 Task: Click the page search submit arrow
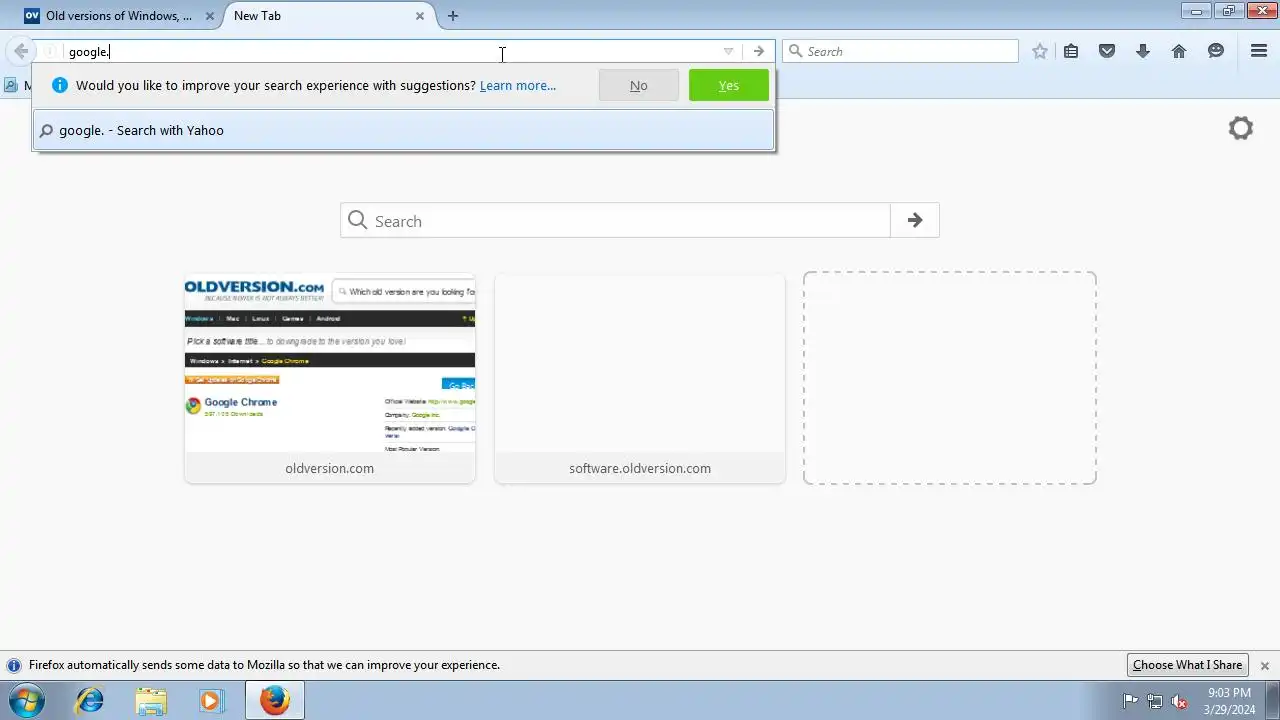(915, 221)
